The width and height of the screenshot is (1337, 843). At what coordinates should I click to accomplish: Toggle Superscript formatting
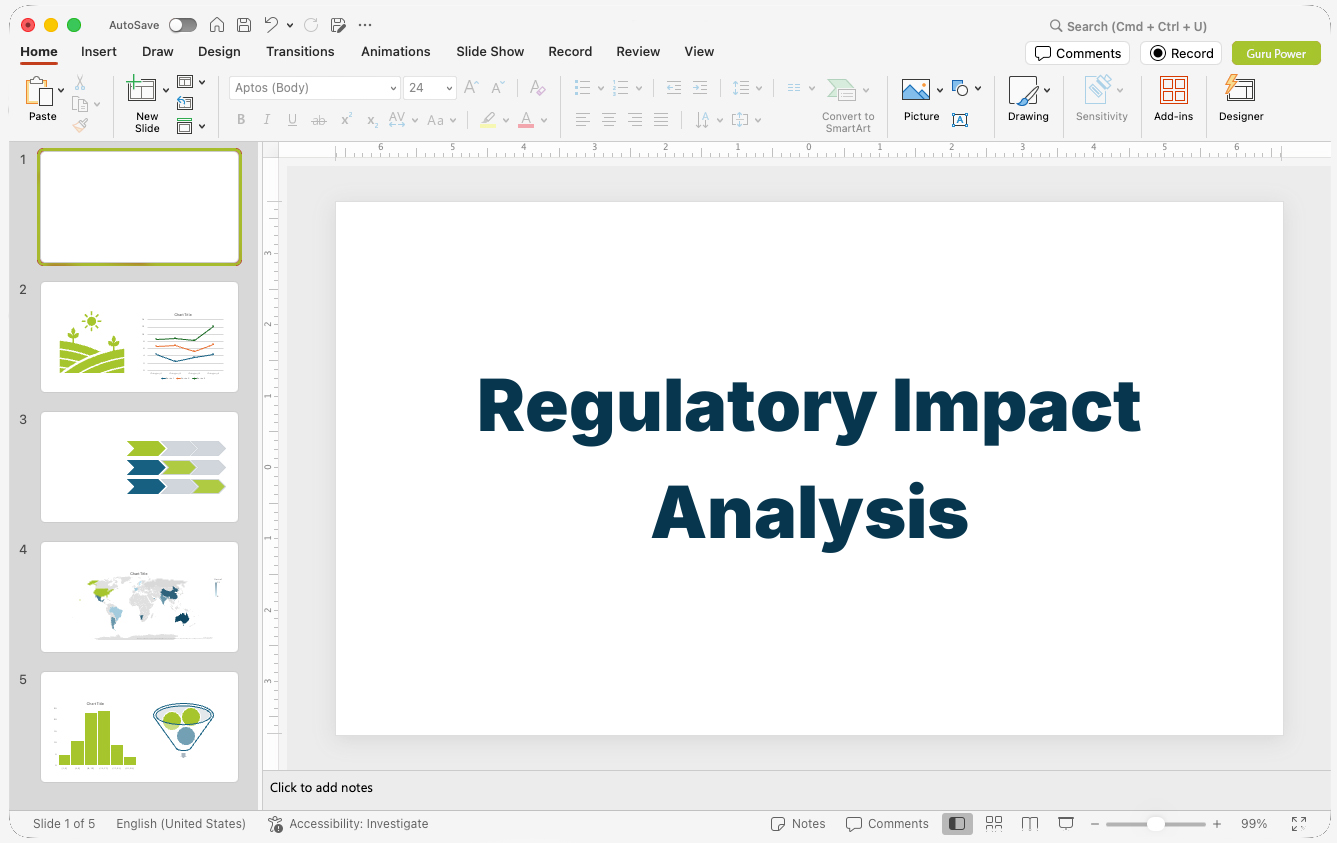tap(346, 120)
